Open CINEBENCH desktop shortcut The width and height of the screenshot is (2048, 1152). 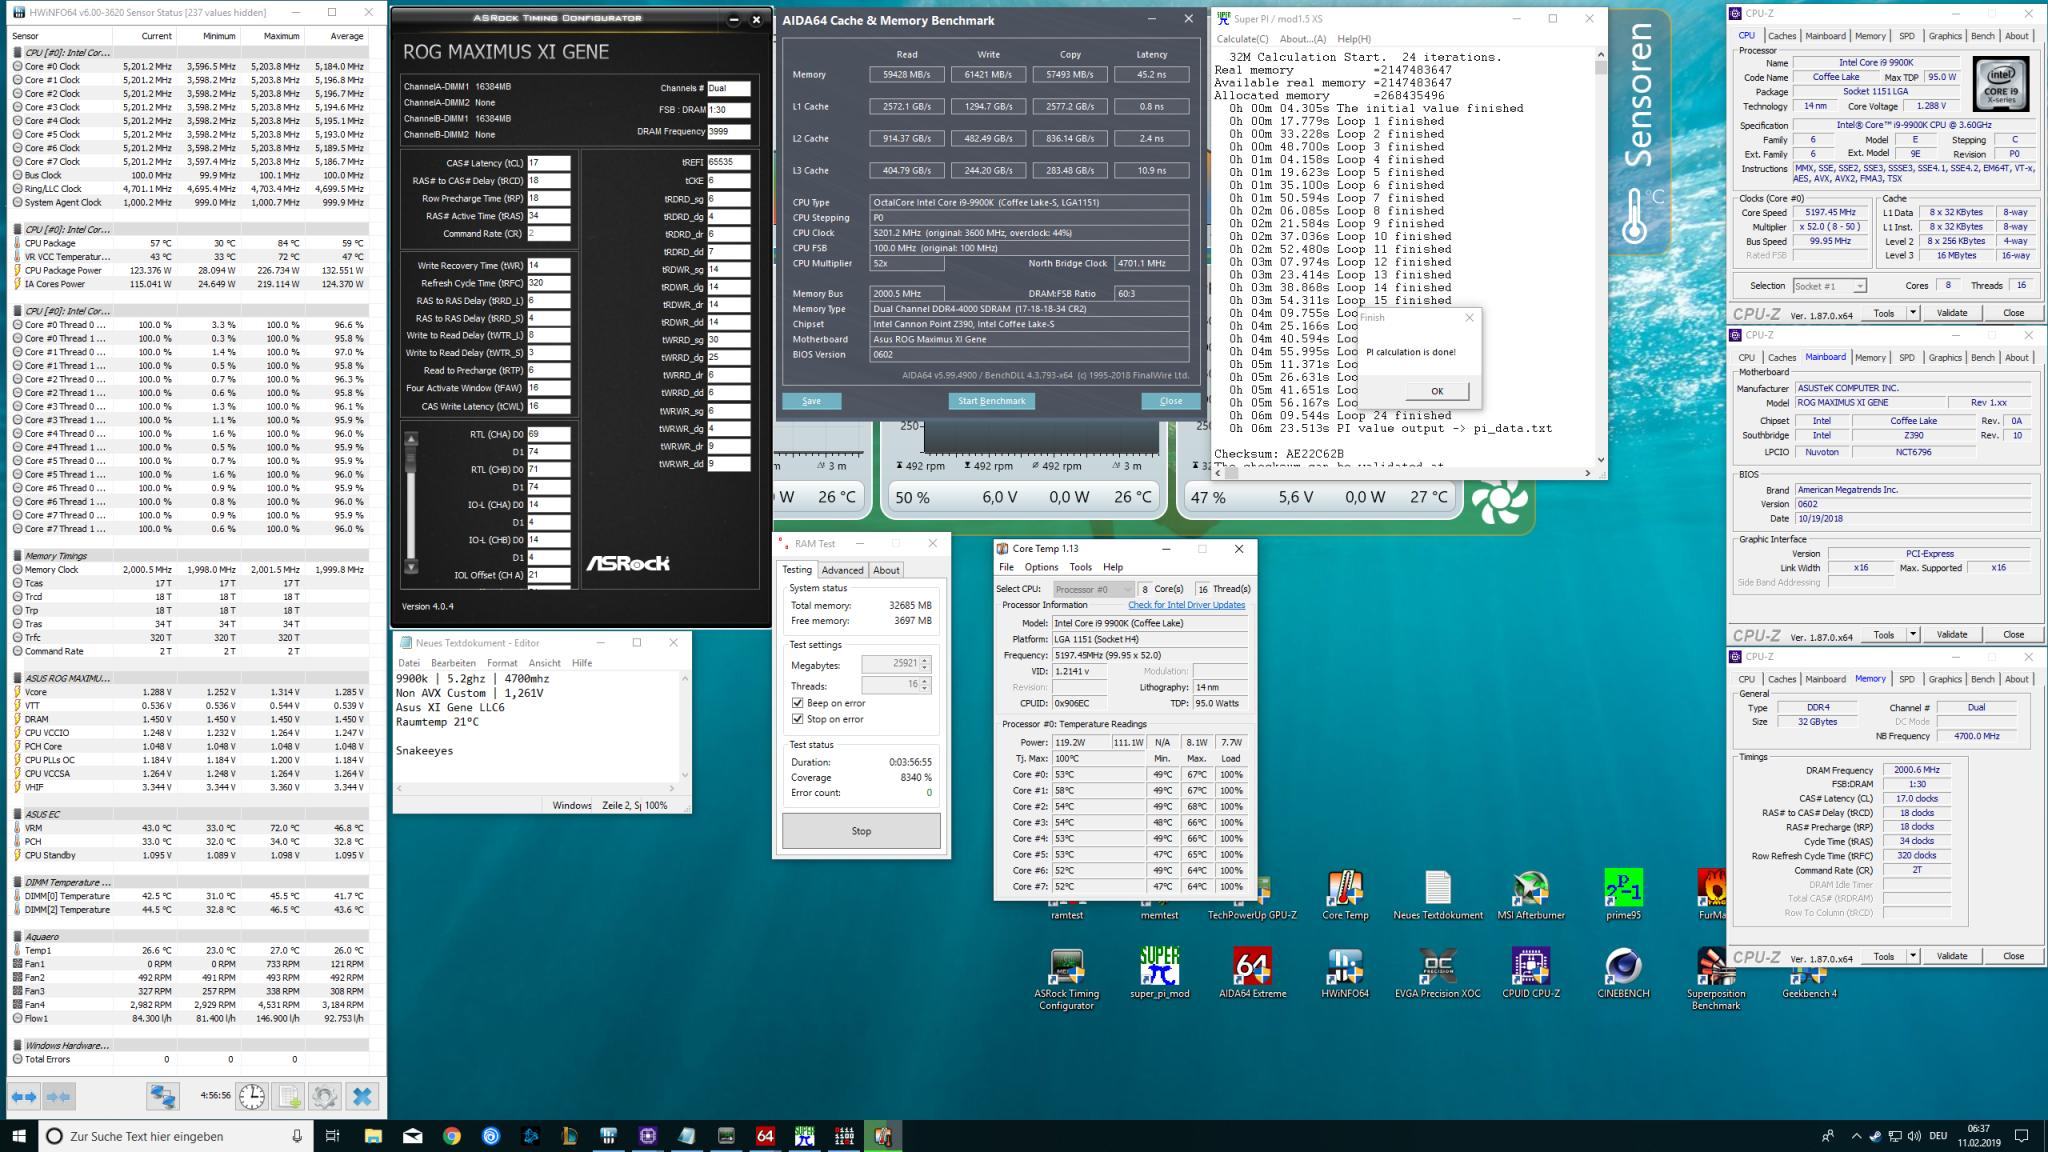click(x=1622, y=973)
